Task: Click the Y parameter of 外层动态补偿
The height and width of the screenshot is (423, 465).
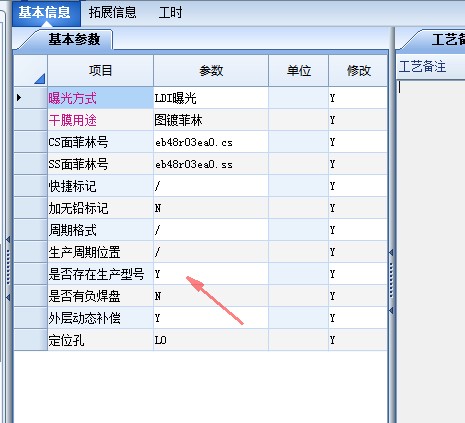Action: click(211, 318)
